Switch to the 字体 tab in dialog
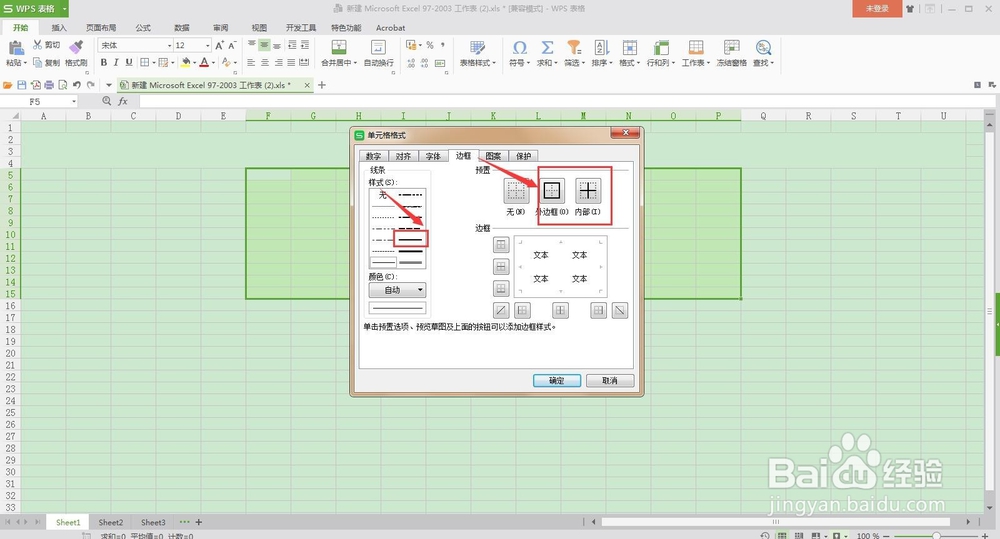The image size is (1000, 539). coord(433,156)
